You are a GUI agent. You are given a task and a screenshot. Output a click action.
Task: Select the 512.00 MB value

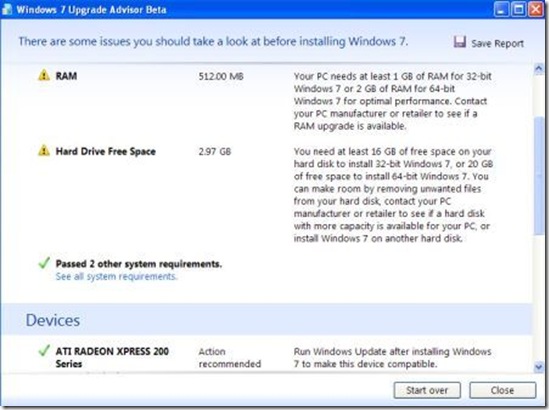tap(221, 76)
